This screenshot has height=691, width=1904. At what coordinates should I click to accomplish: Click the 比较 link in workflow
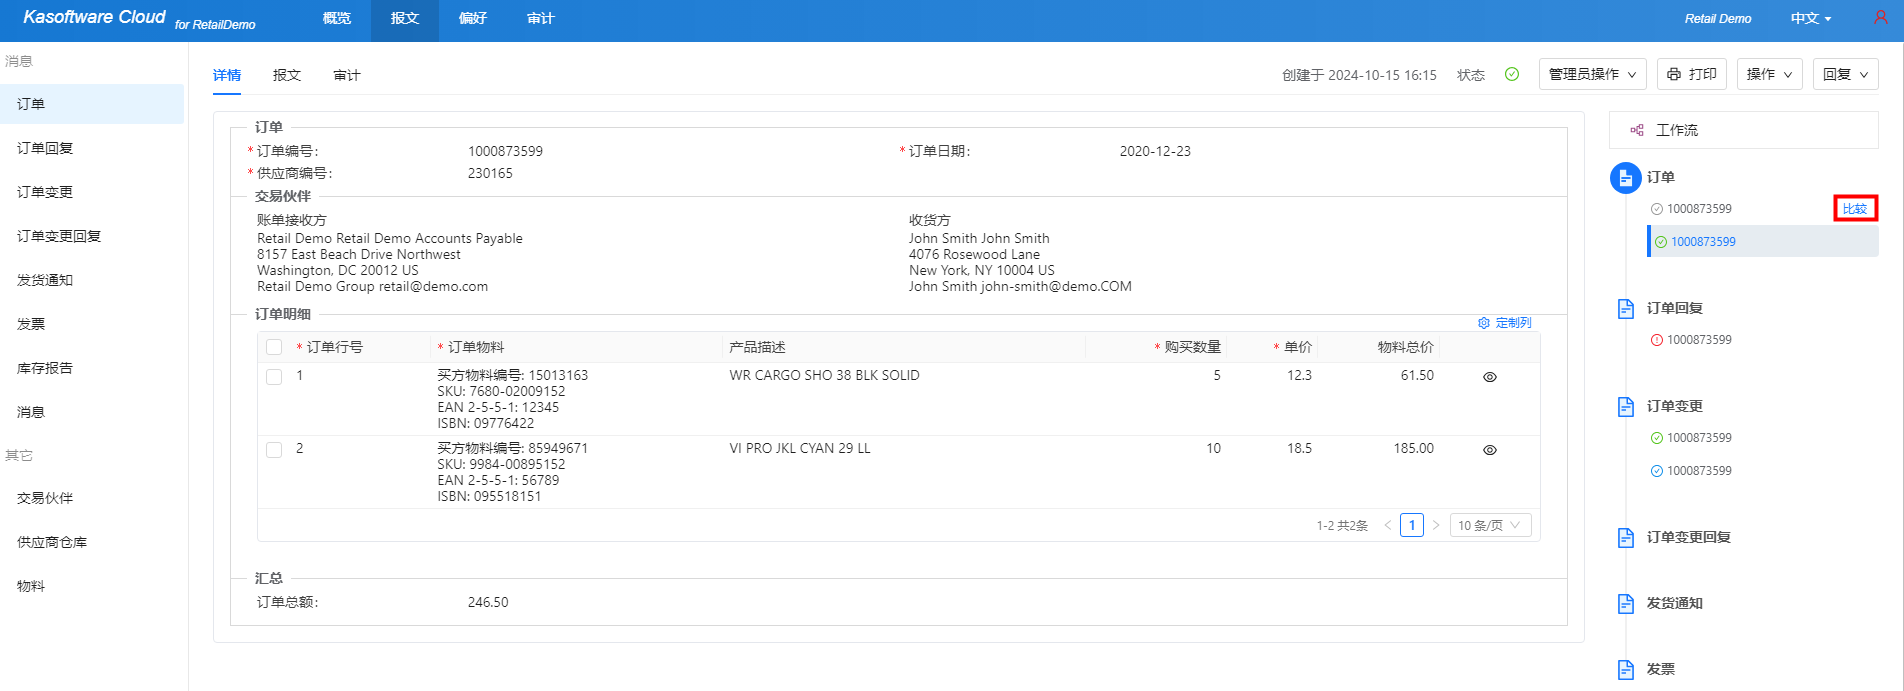click(x=1855, y=208)
